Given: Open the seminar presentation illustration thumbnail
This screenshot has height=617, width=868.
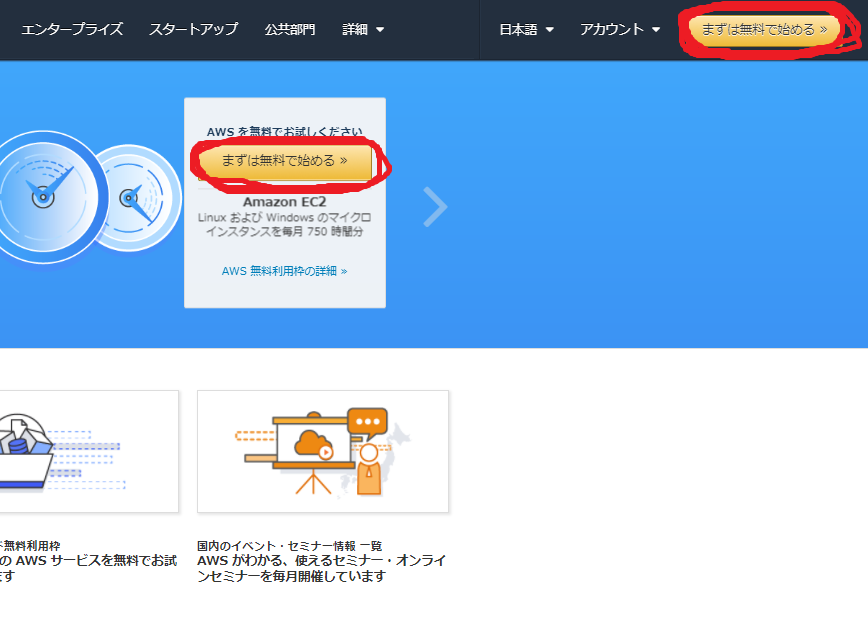Looking at the screenshot, I should pyautogui.click(x=323, y=451).
